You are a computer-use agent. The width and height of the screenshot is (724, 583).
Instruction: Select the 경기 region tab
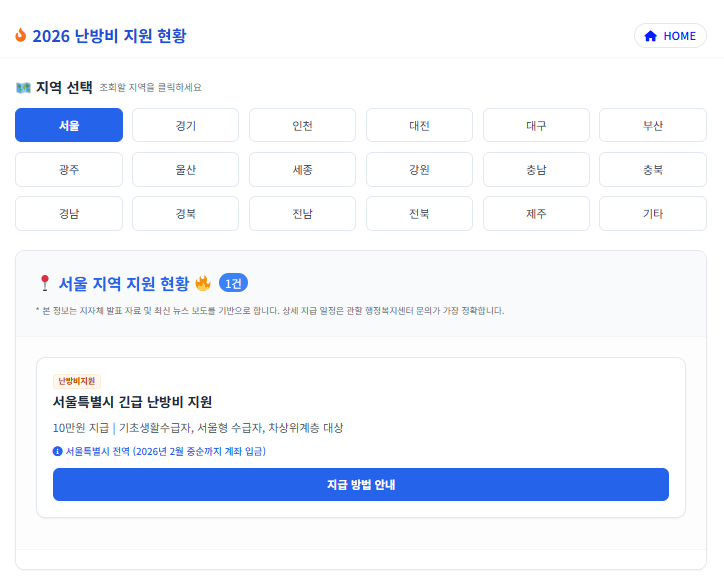pyautogui.click(x=185, y=125)
